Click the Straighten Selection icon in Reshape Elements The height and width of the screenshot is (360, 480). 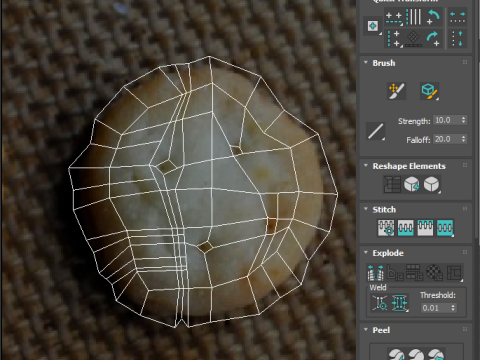pyautogui.click(x=392, y=184)
